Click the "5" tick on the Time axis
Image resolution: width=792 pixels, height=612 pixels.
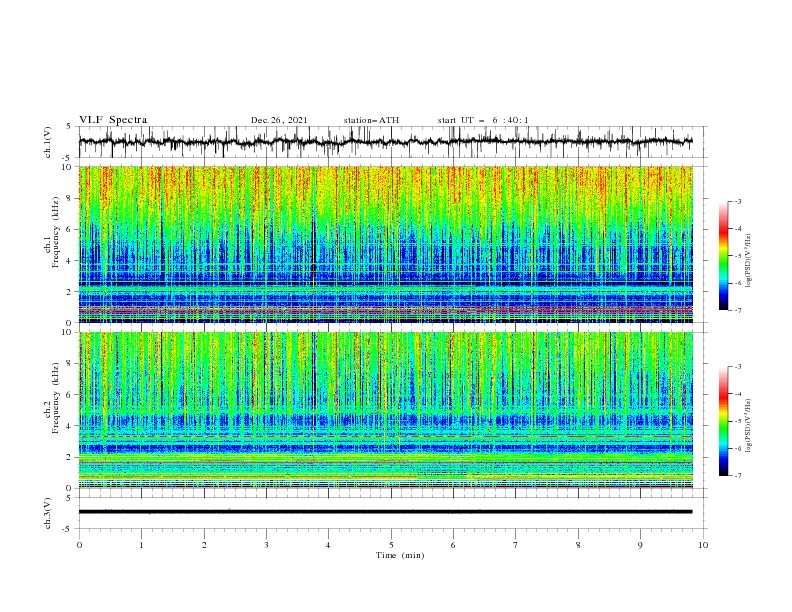[391, 545]
